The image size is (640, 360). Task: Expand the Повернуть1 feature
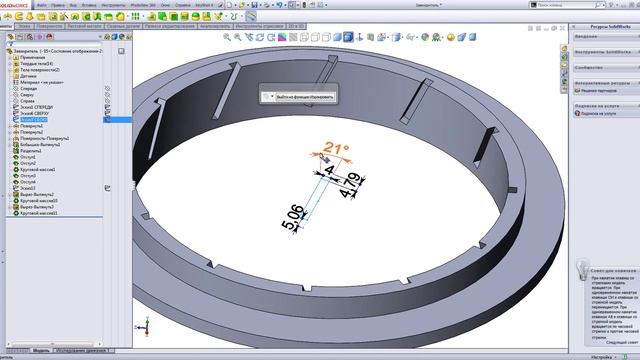click(x=10, y=126)
